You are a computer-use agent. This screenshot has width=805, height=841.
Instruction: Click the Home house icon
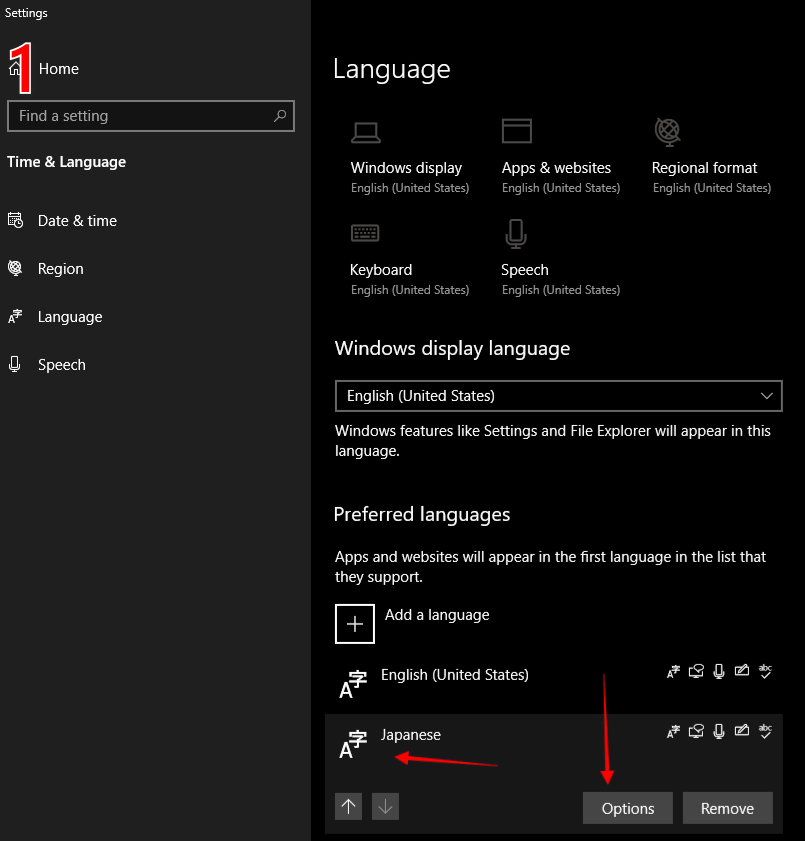pyautogui.click(x=15, y=68)
